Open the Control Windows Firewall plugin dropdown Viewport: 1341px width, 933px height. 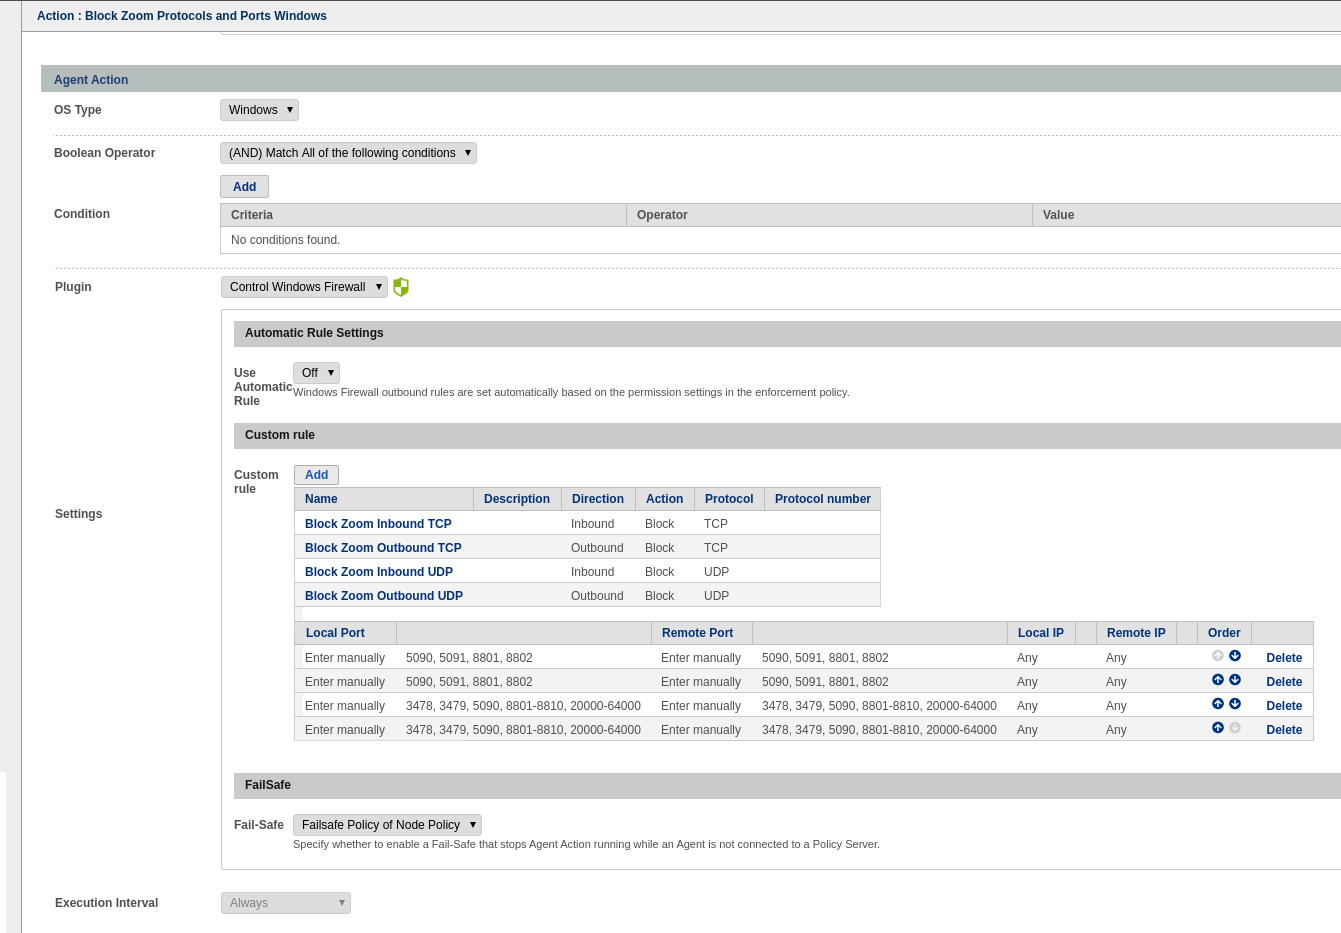click(x=304, y=287)
